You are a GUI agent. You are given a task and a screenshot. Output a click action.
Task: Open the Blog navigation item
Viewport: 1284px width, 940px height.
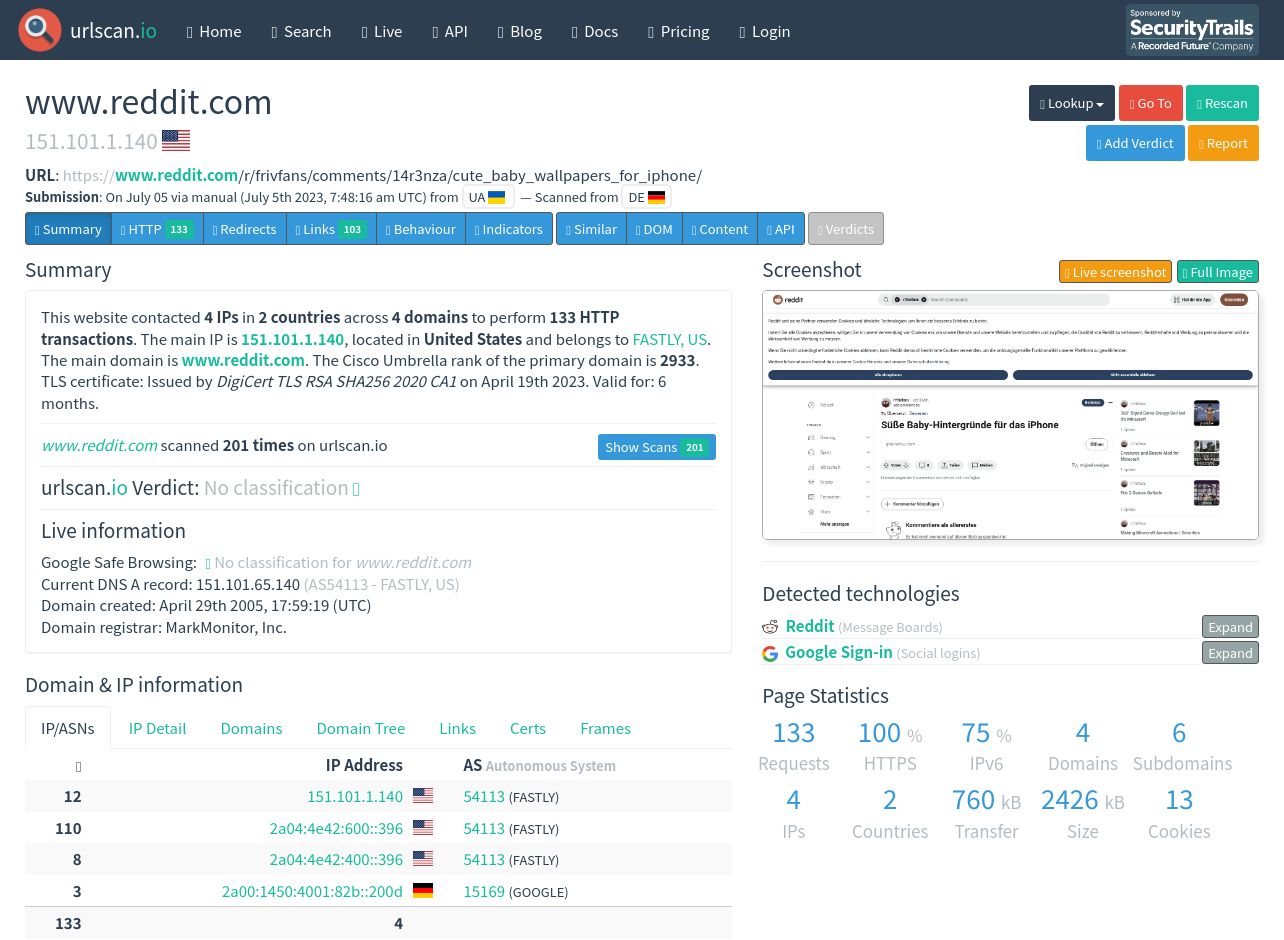(x=520, y=31)
